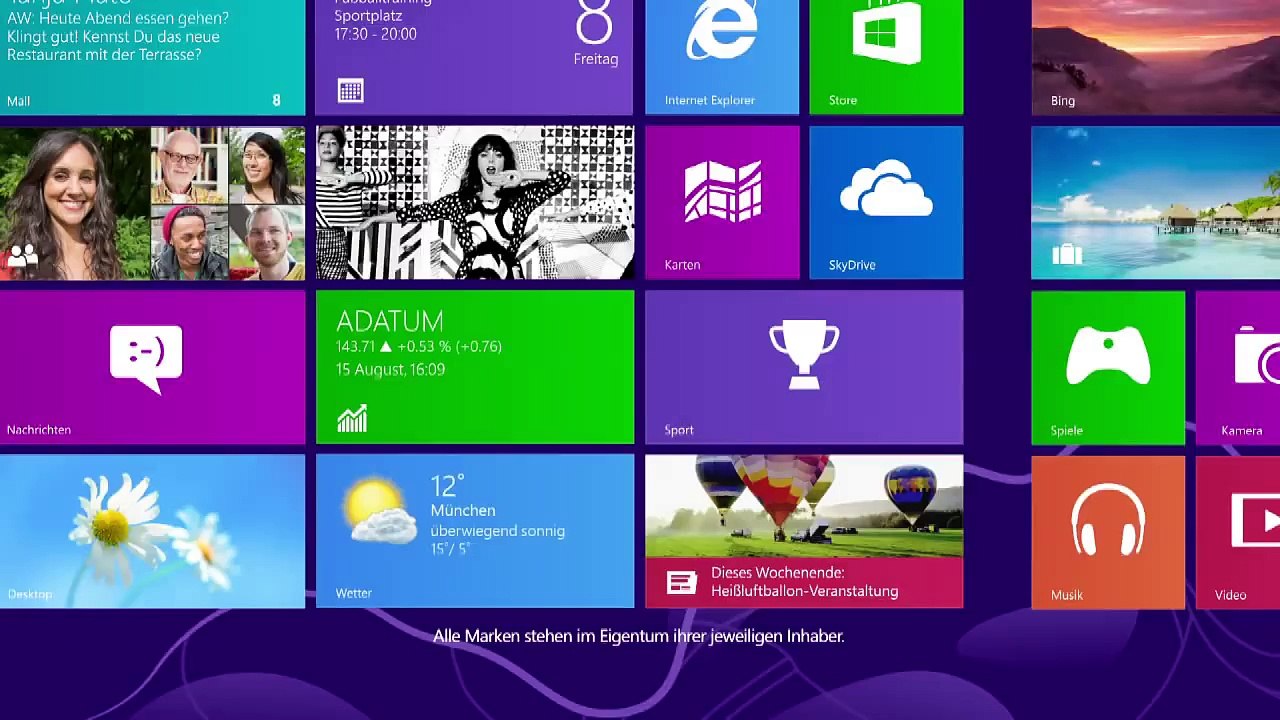This screenshot has width=1280, height=720.
Task: Open the Kamera tile
Action: click(1238, 367)
